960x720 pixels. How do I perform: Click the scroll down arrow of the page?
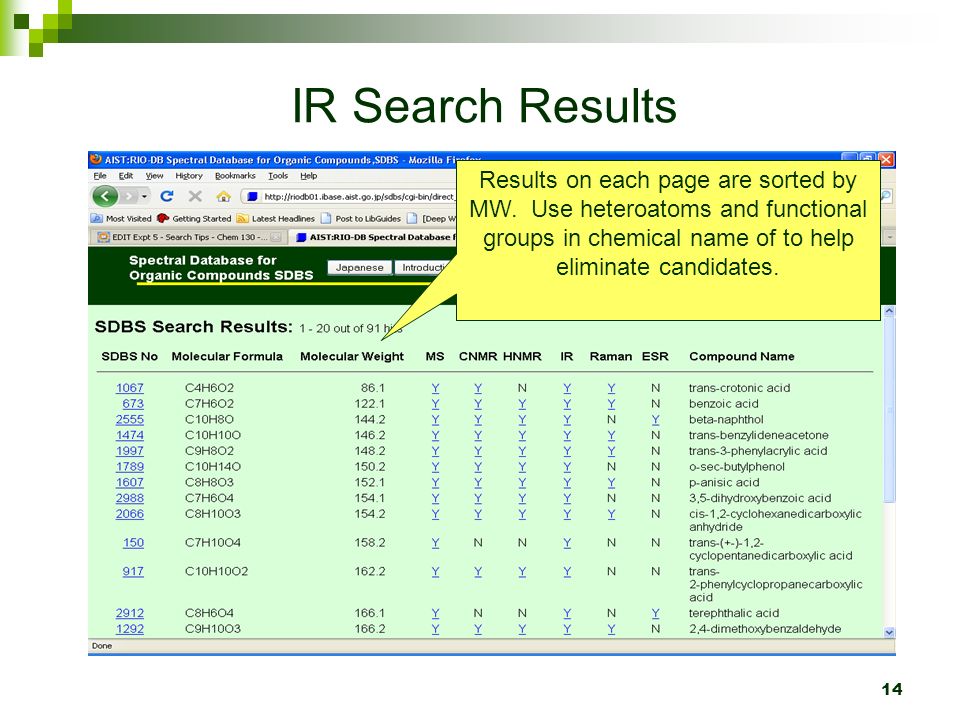tap(890, 632)
